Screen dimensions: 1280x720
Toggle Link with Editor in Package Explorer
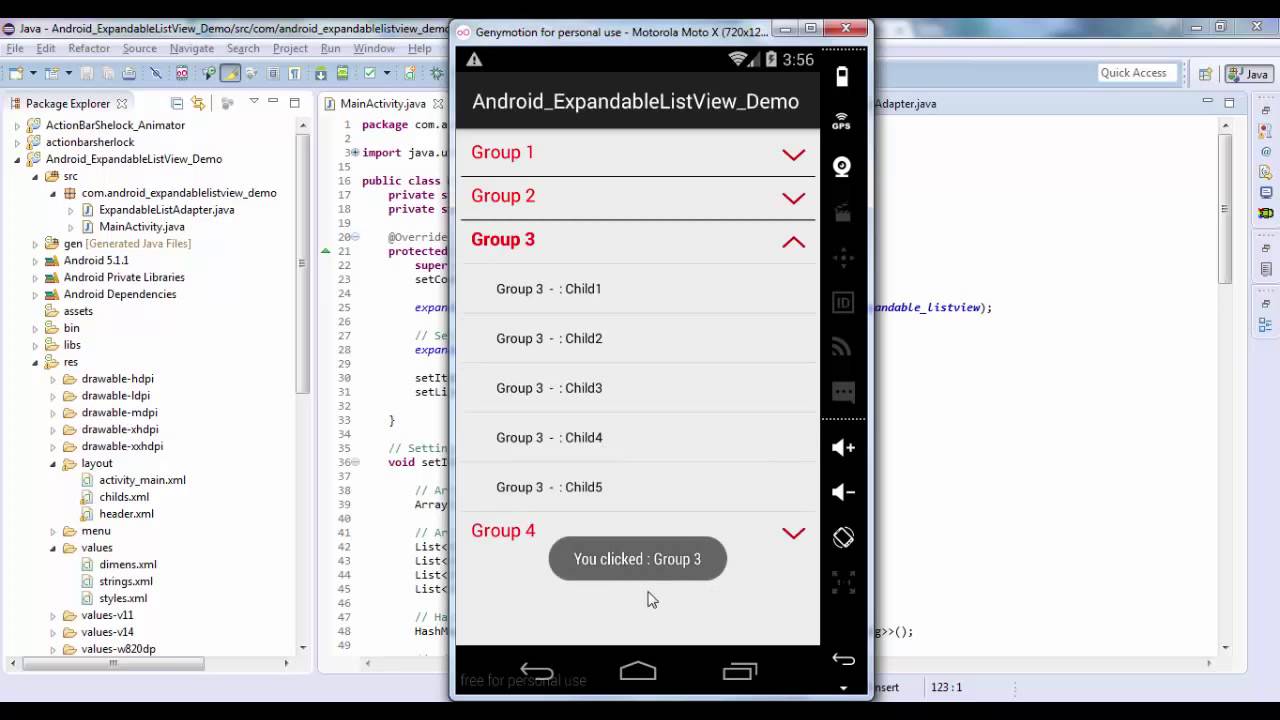[x=198, y=103]
